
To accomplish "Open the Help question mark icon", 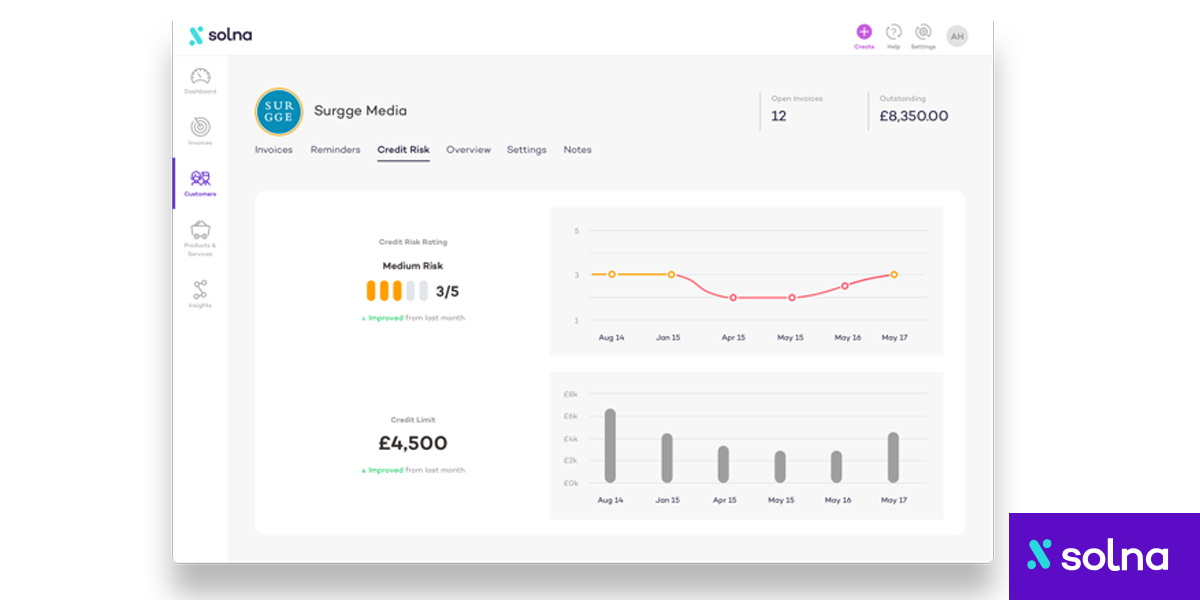I will [894, 32].
